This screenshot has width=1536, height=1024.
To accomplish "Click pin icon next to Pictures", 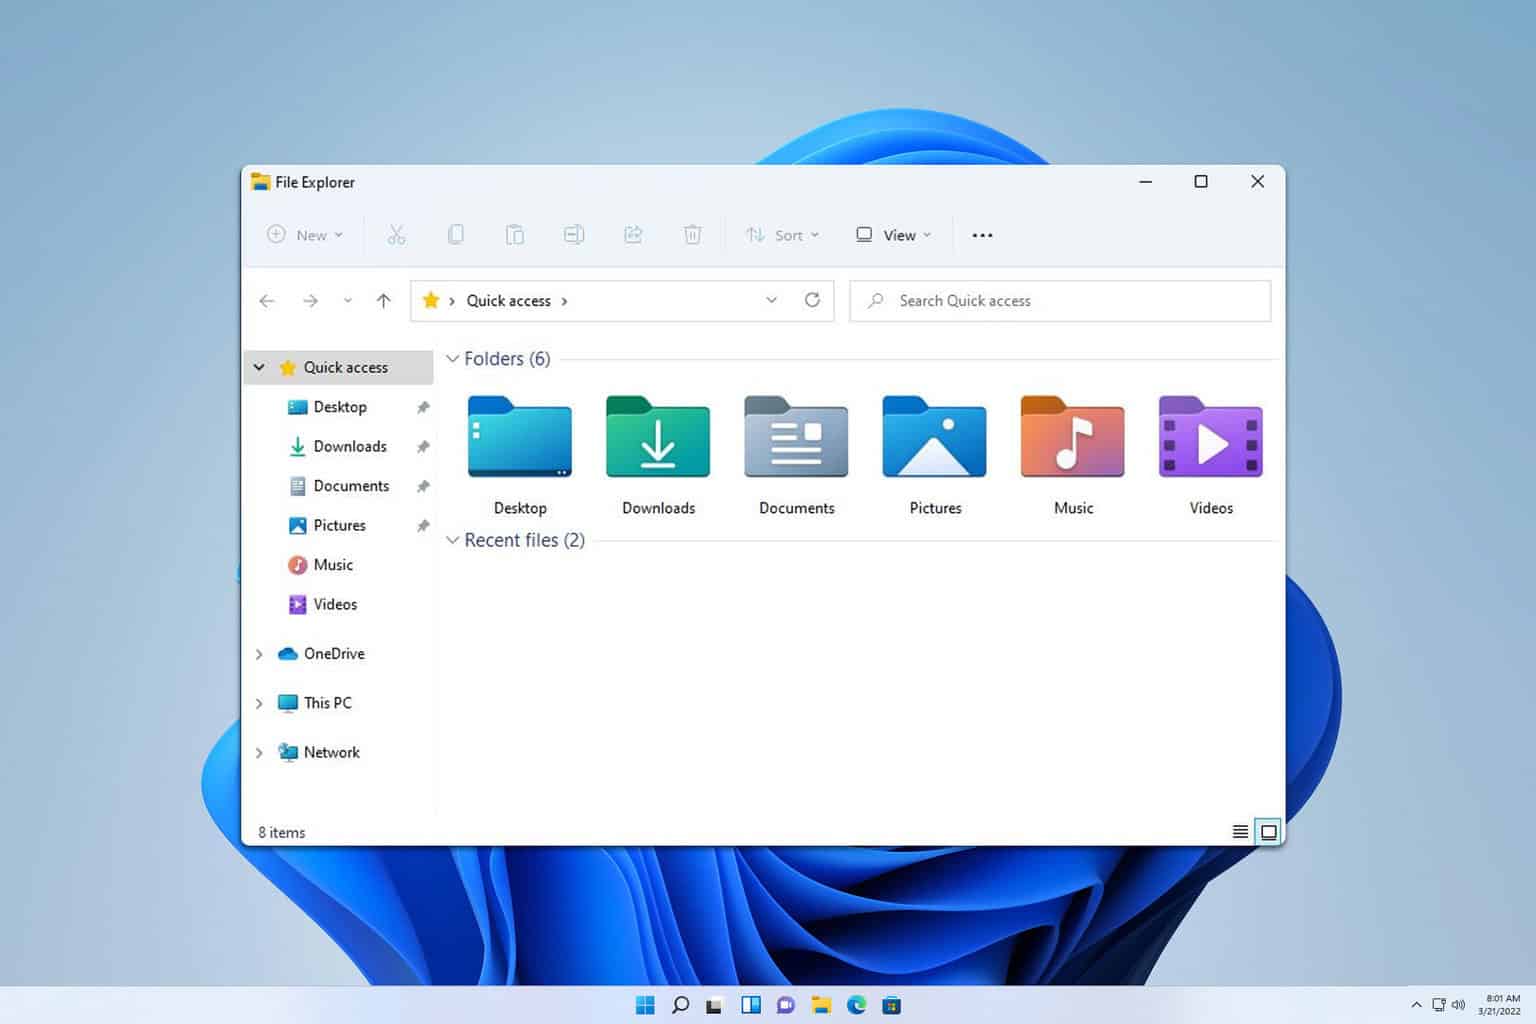I will [x=423, y=526].
